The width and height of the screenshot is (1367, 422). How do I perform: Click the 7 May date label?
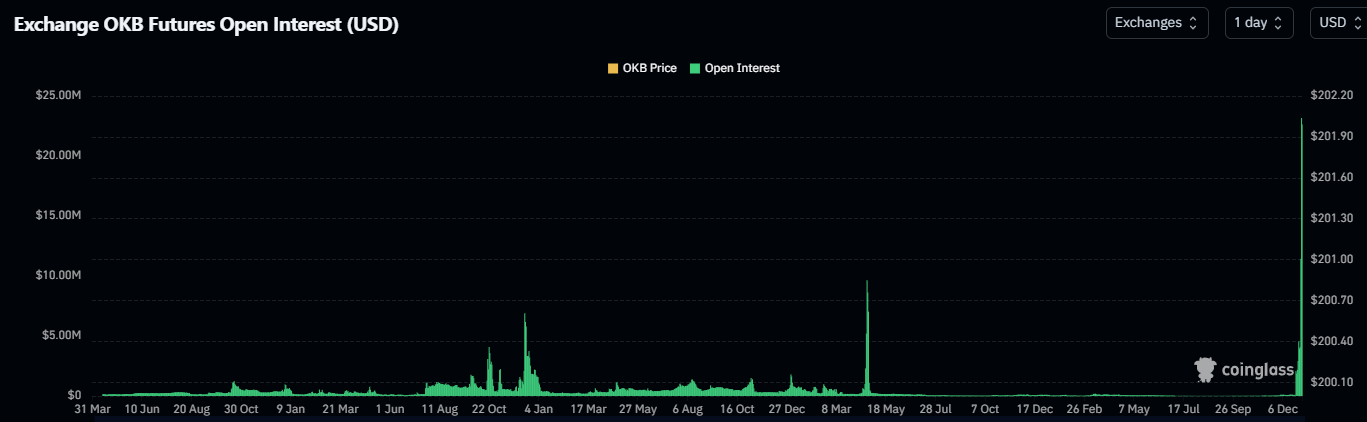coord(1134,409)
